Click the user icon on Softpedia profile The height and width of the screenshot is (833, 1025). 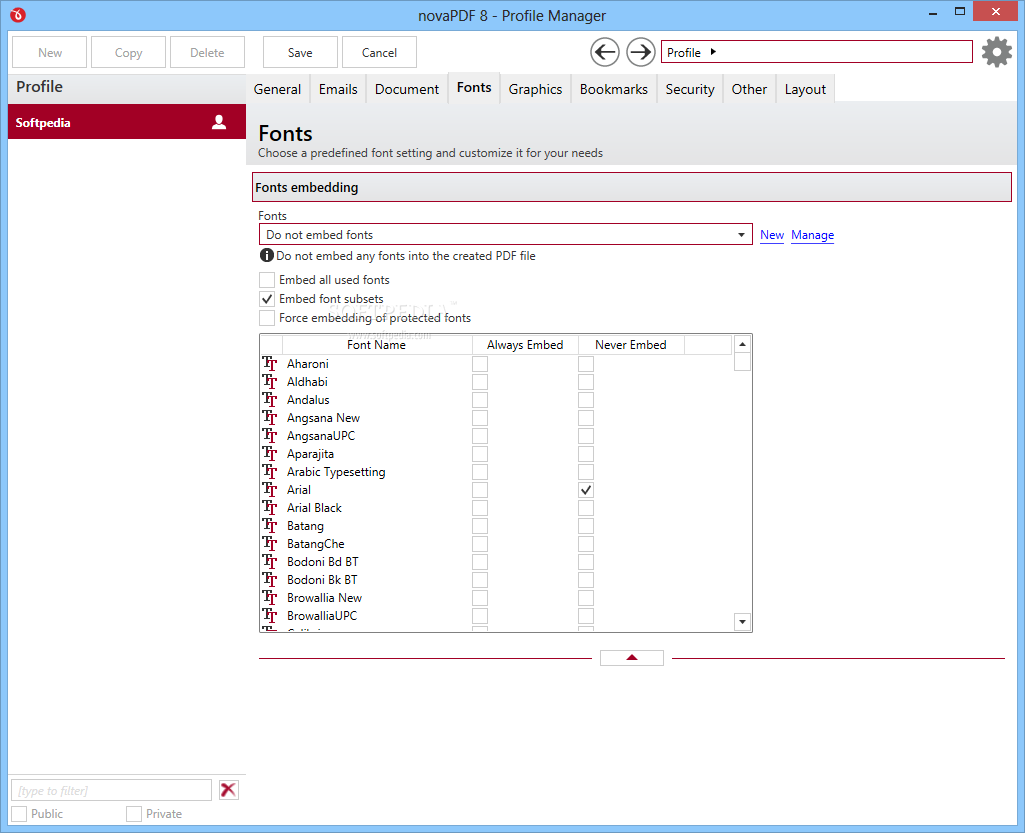point(219,122)
